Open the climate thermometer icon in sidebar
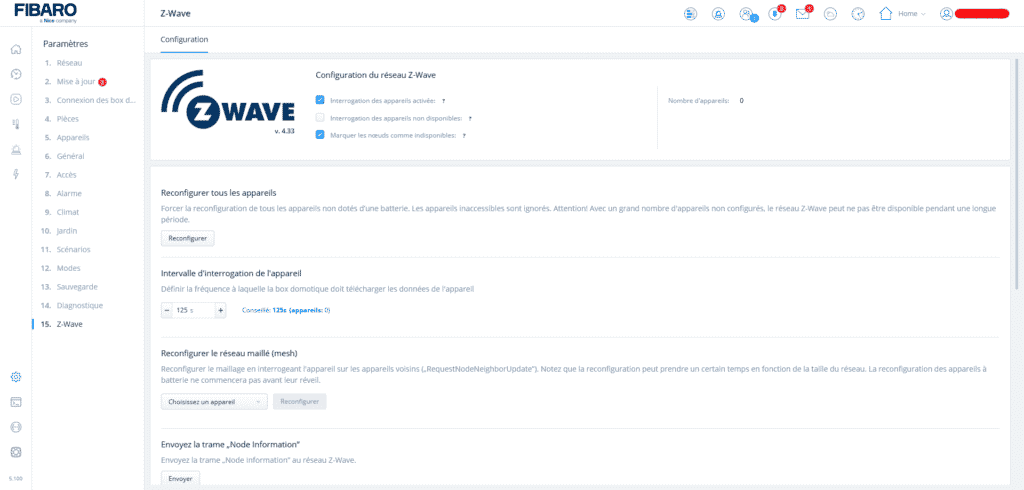The image size is (1024, 490). tap(16, 124)
